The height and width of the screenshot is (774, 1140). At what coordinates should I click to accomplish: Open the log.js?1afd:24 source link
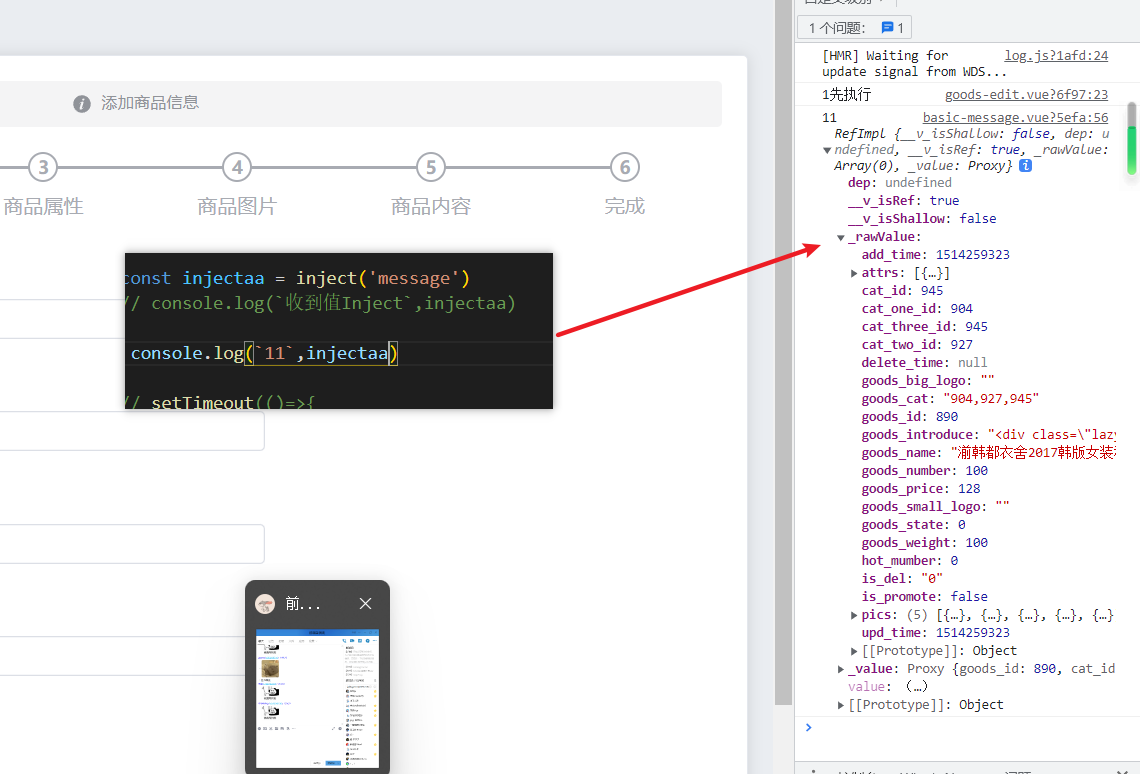tap(1055, 56)
